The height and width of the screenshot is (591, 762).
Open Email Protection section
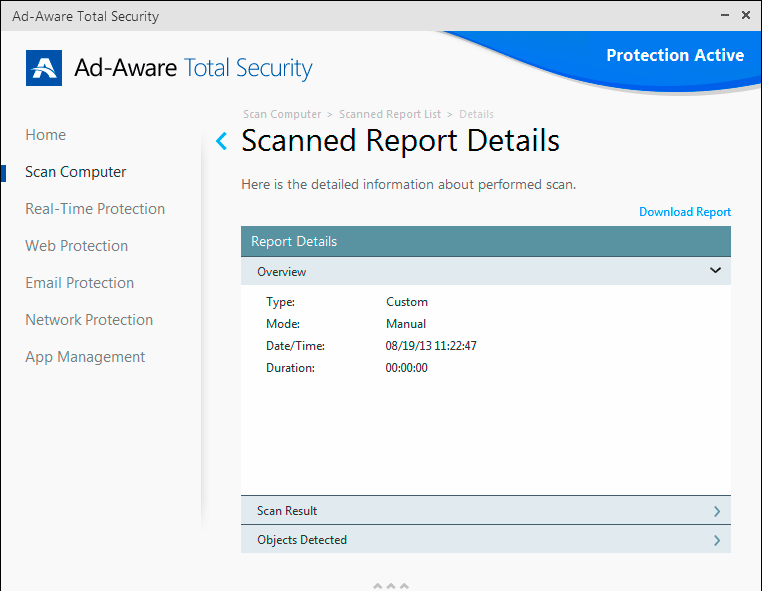[x=79, y=283]
